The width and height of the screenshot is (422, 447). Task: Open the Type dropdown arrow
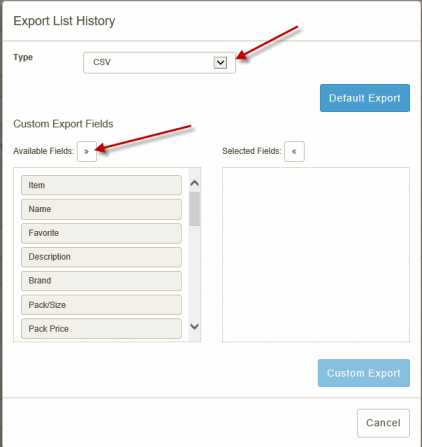pyautogui.click(x=220, y=62)
